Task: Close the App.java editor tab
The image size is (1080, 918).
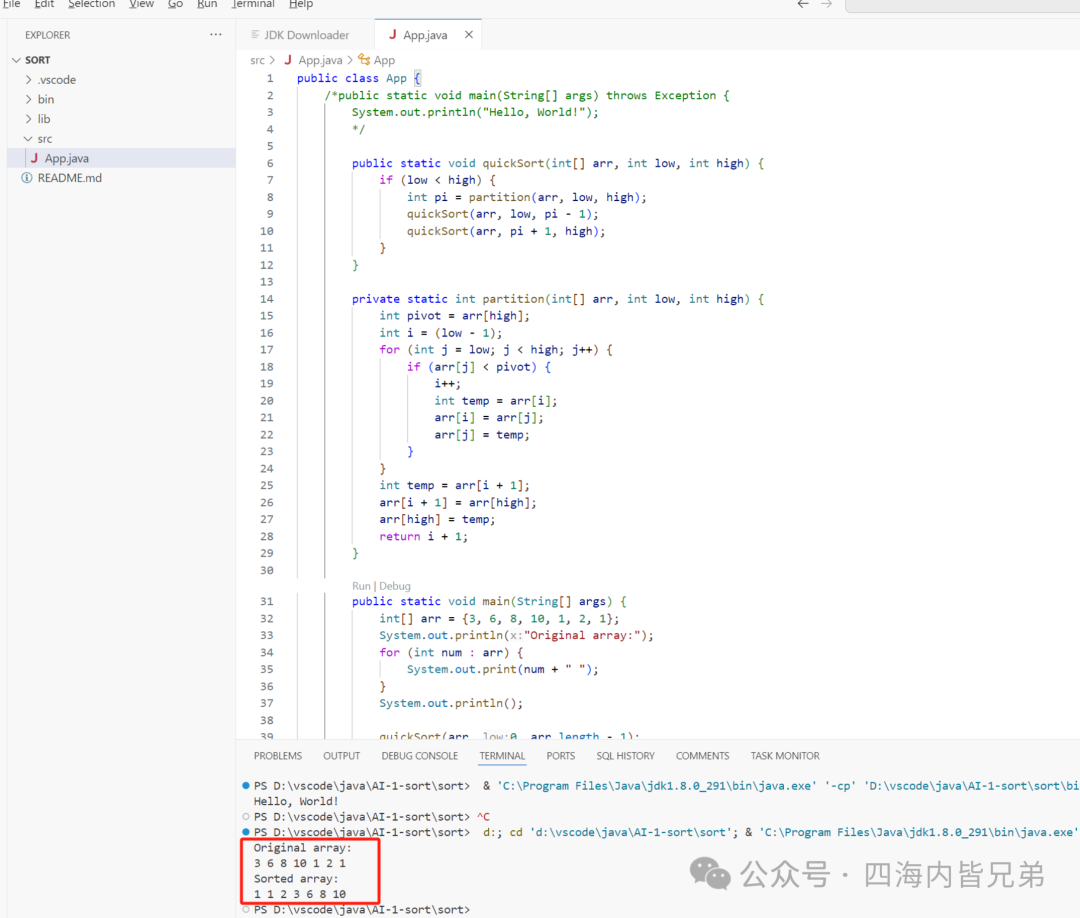Action: click(x=468, y=34)
